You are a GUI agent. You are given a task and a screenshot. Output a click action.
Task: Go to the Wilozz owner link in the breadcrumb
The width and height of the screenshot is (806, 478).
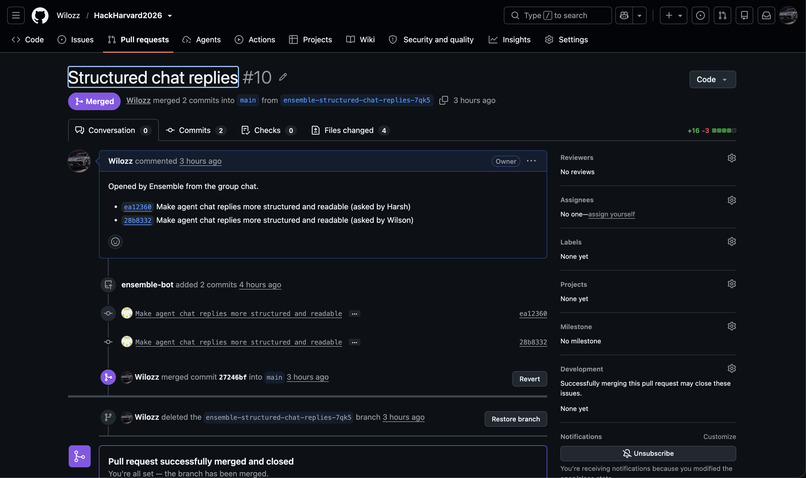tap(68, 15)
